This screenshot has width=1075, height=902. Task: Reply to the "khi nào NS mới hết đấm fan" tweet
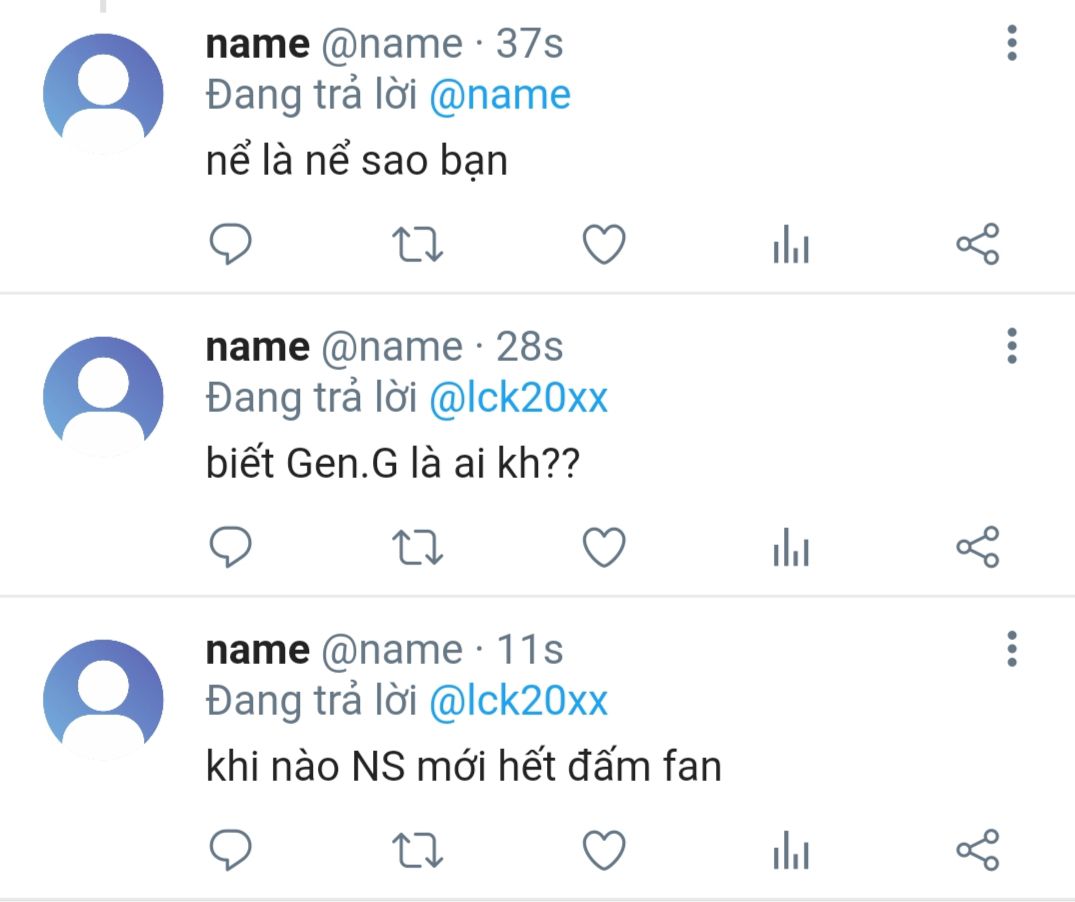230,850
